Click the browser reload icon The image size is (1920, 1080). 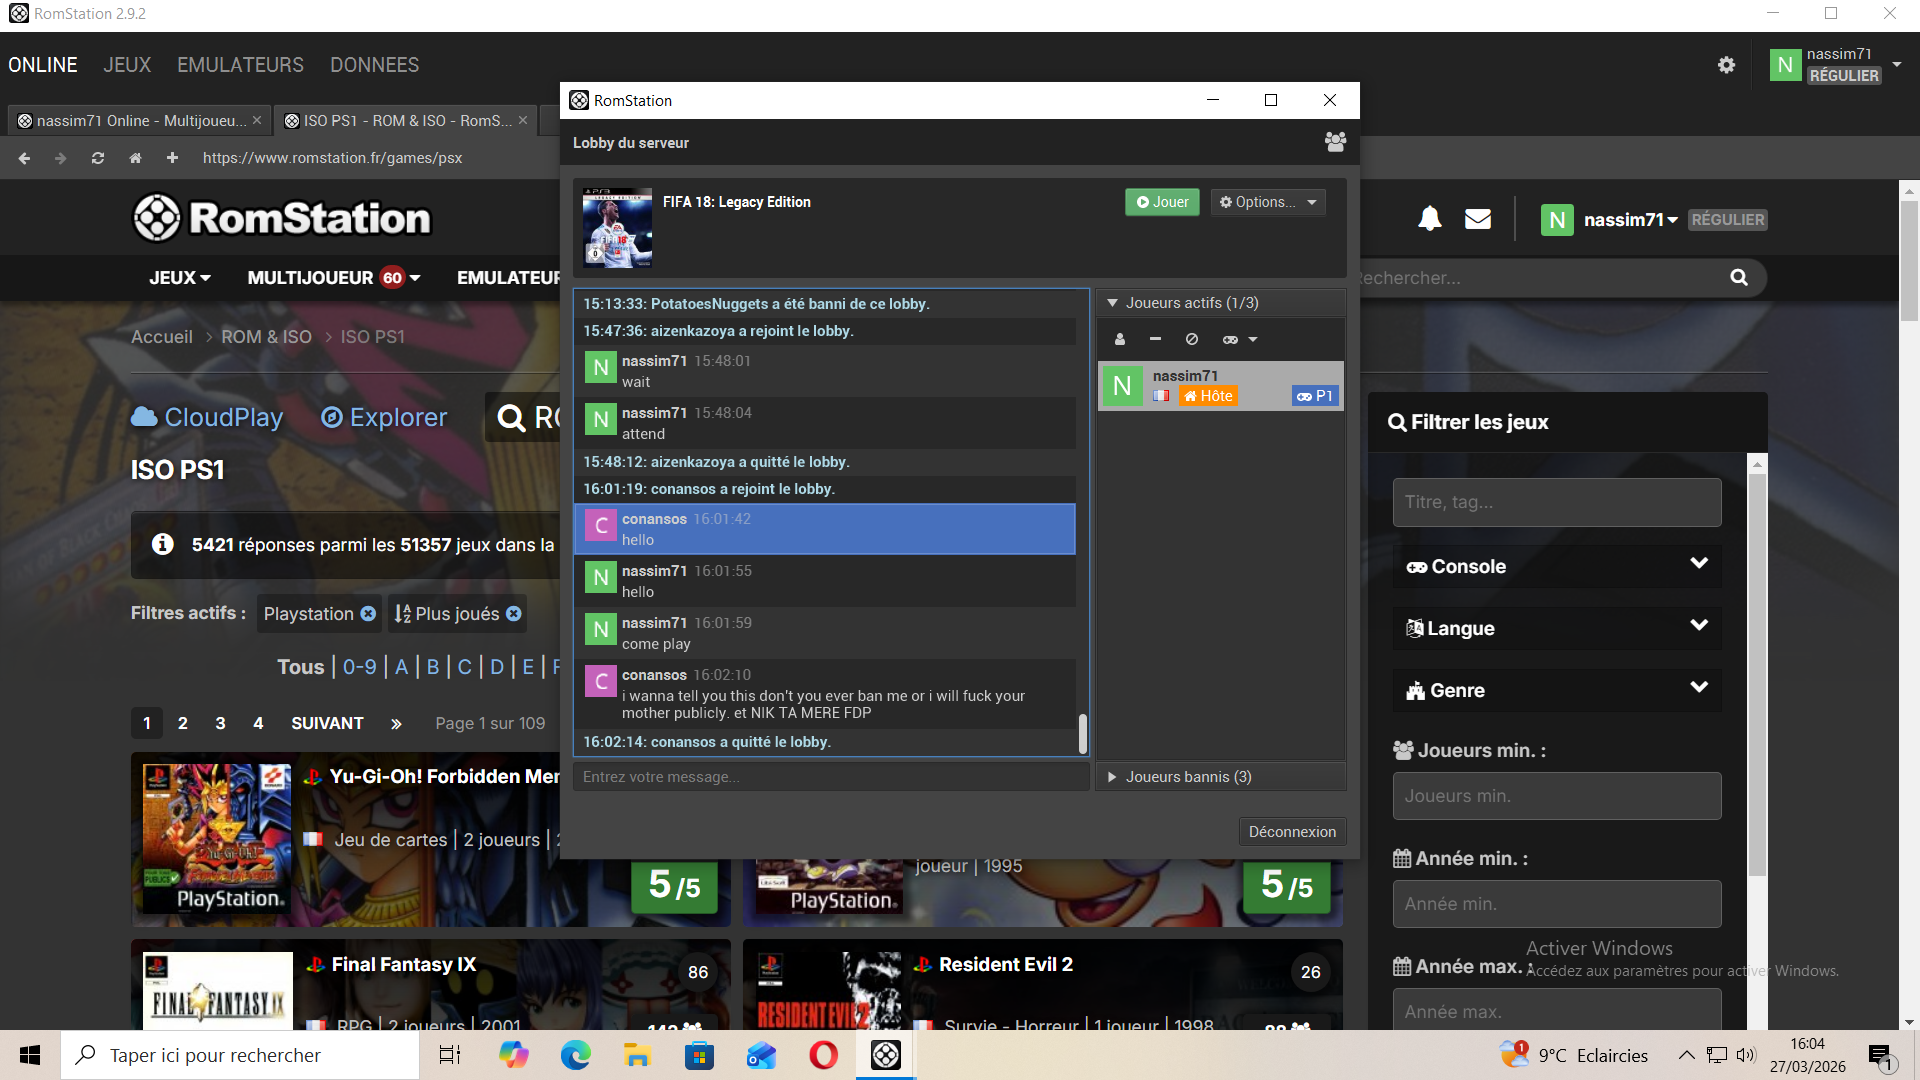[x=98, y=158]
